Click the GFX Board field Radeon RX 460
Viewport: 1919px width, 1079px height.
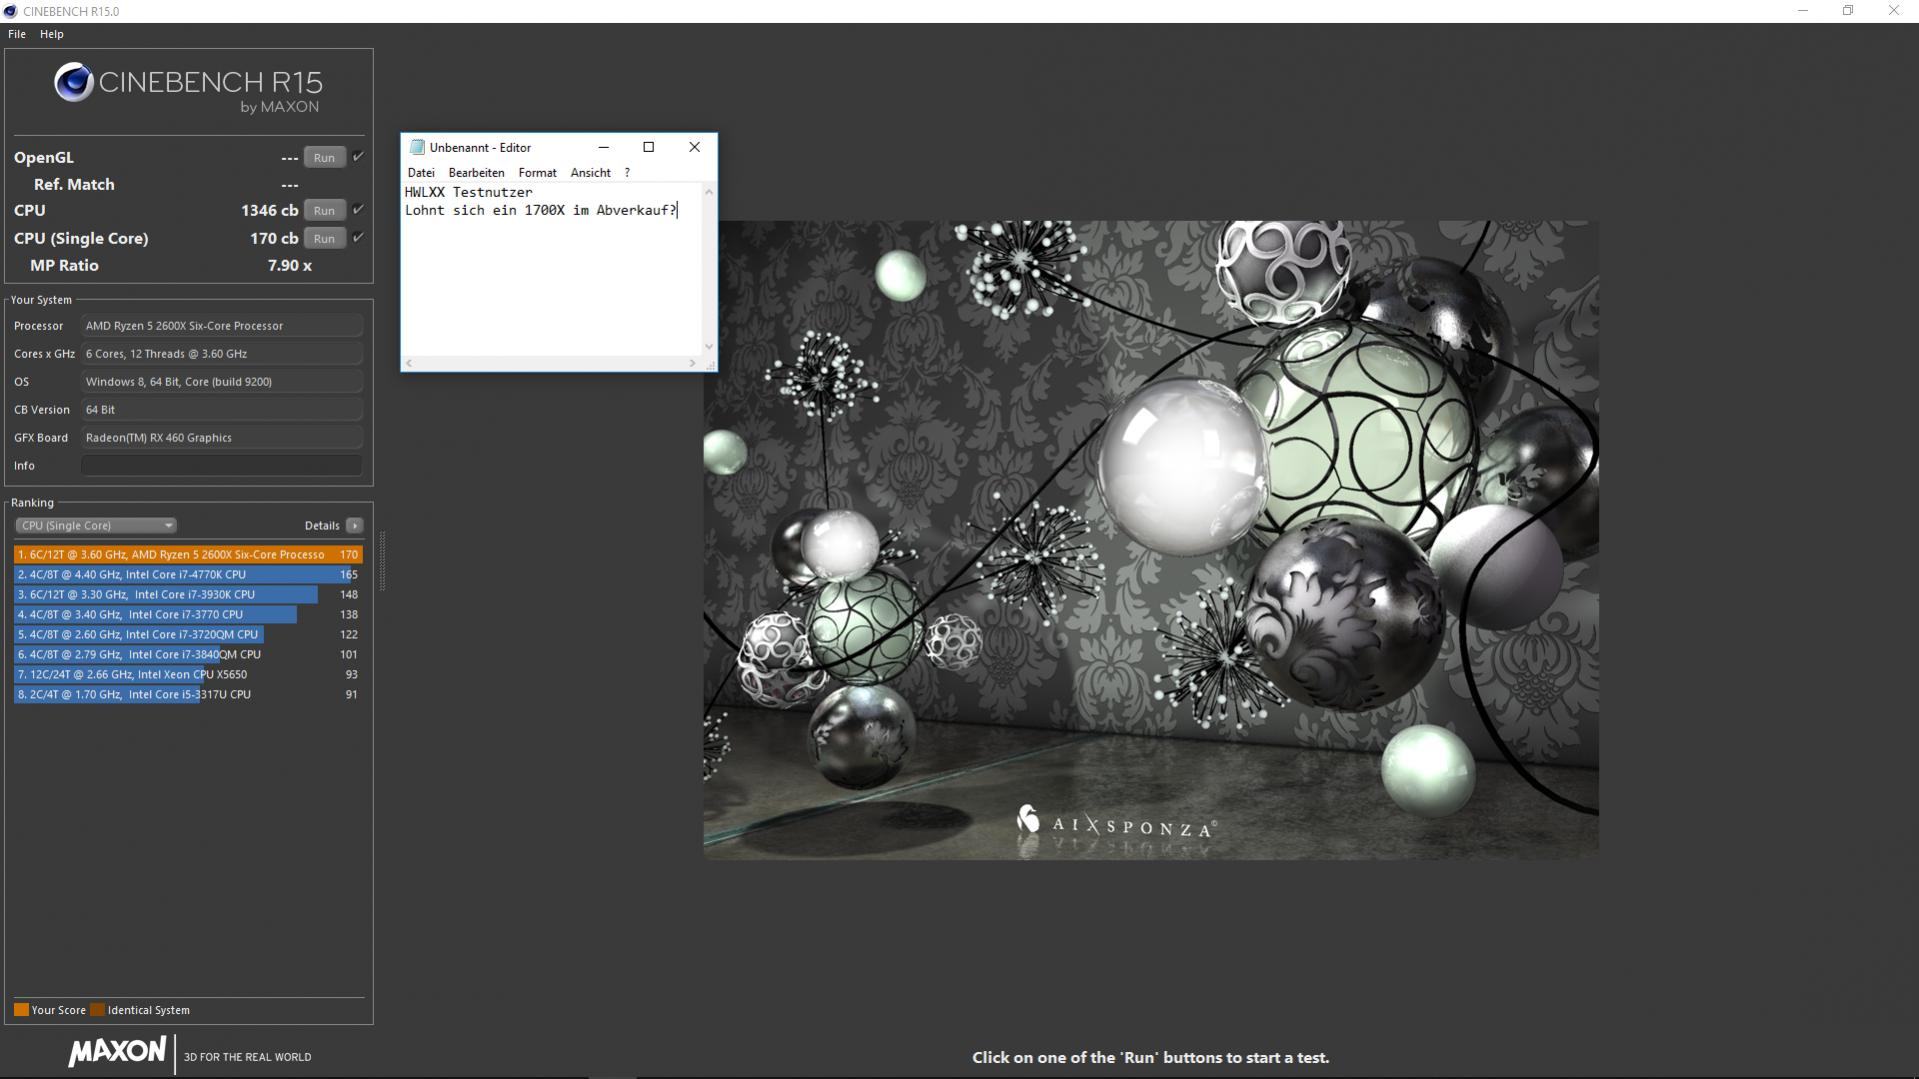click(222, 437)
